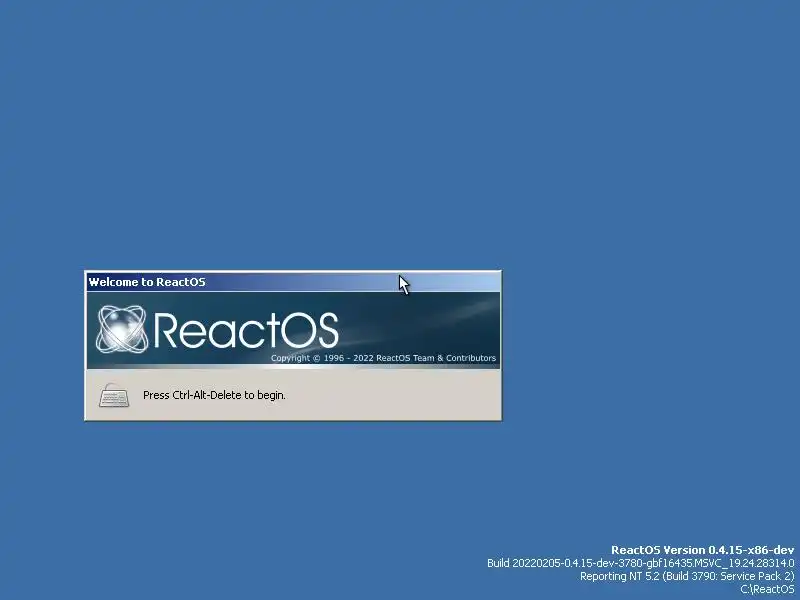The height and width of the screenshot is (600, 800).
Task: Click the copyright 1996 - 2022 ReactOS Team line
Action: point(383,358)
